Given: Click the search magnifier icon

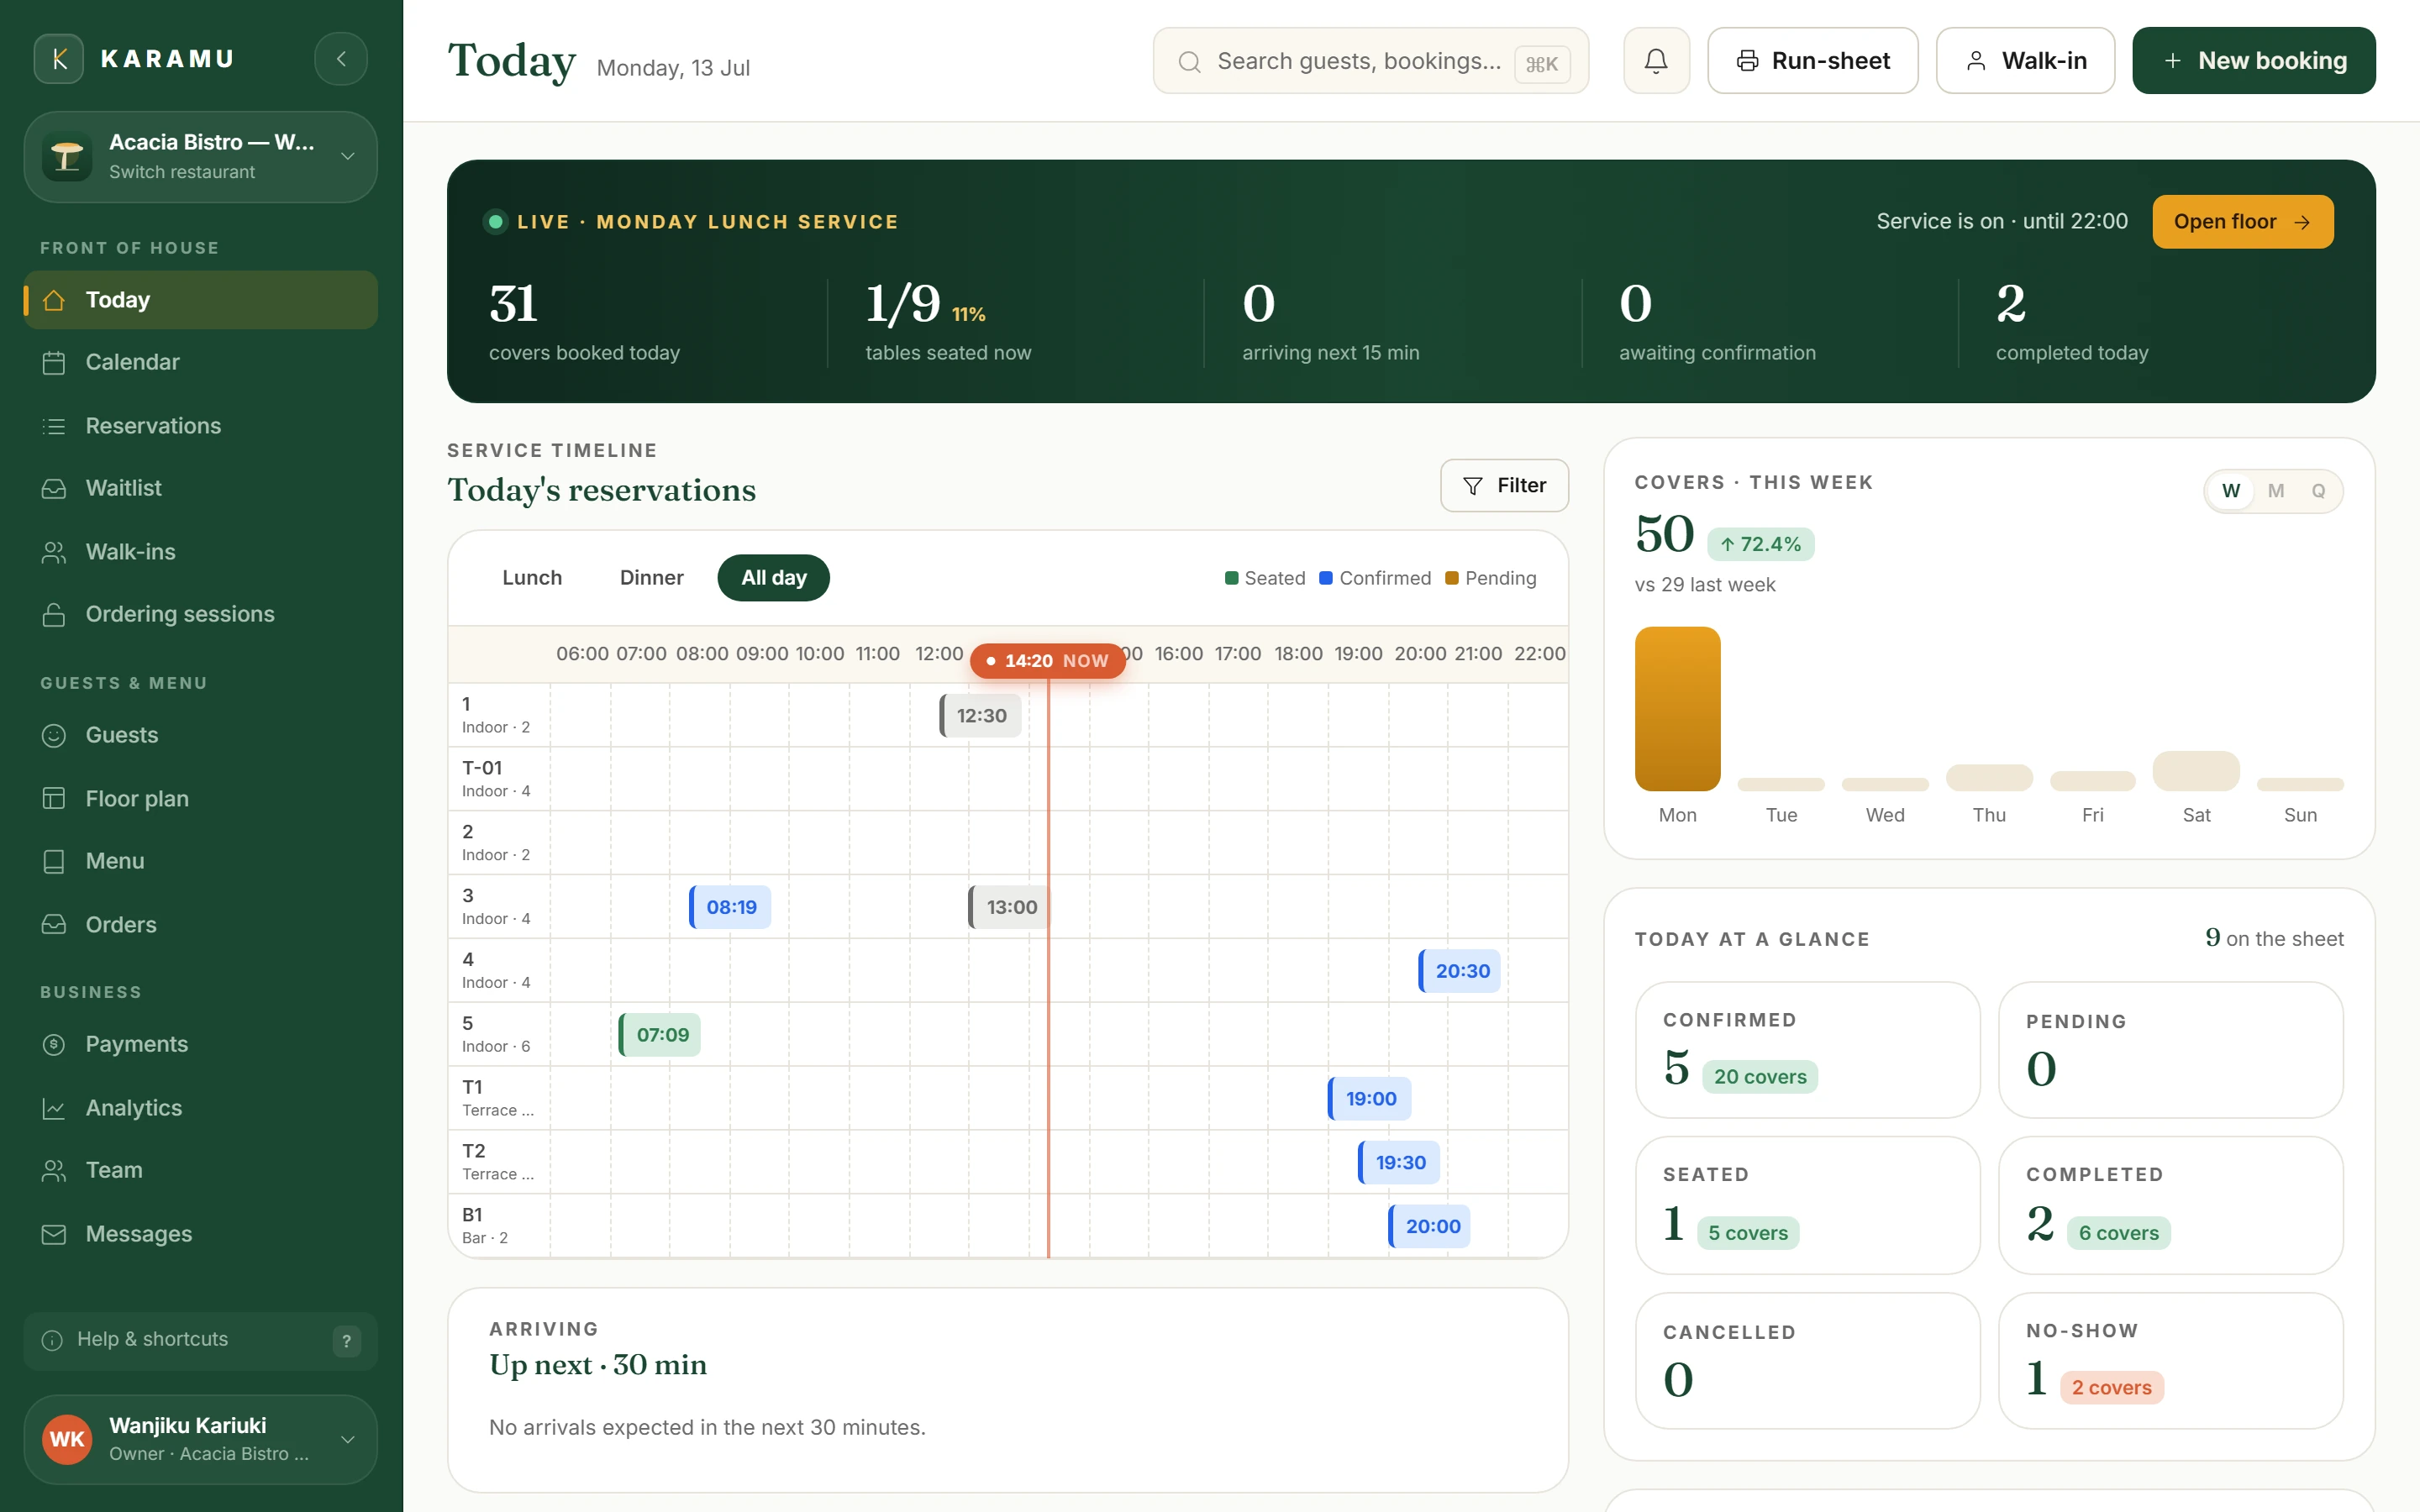Looking at the screenshot, I should [x=1189, y=62].
